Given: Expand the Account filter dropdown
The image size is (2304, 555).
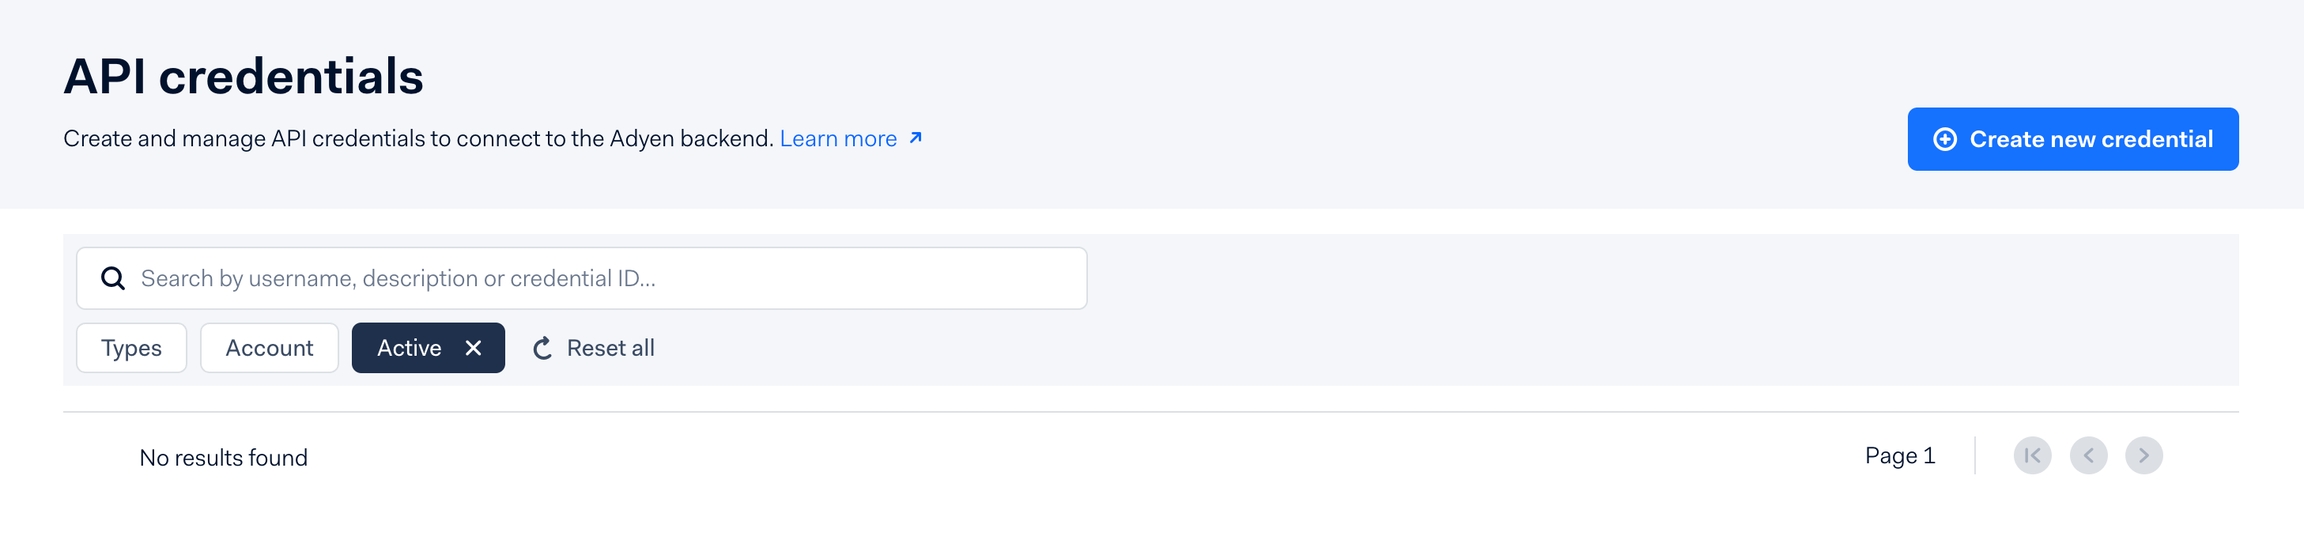Looking at the screenshot, I should click(x=269, y=348).
